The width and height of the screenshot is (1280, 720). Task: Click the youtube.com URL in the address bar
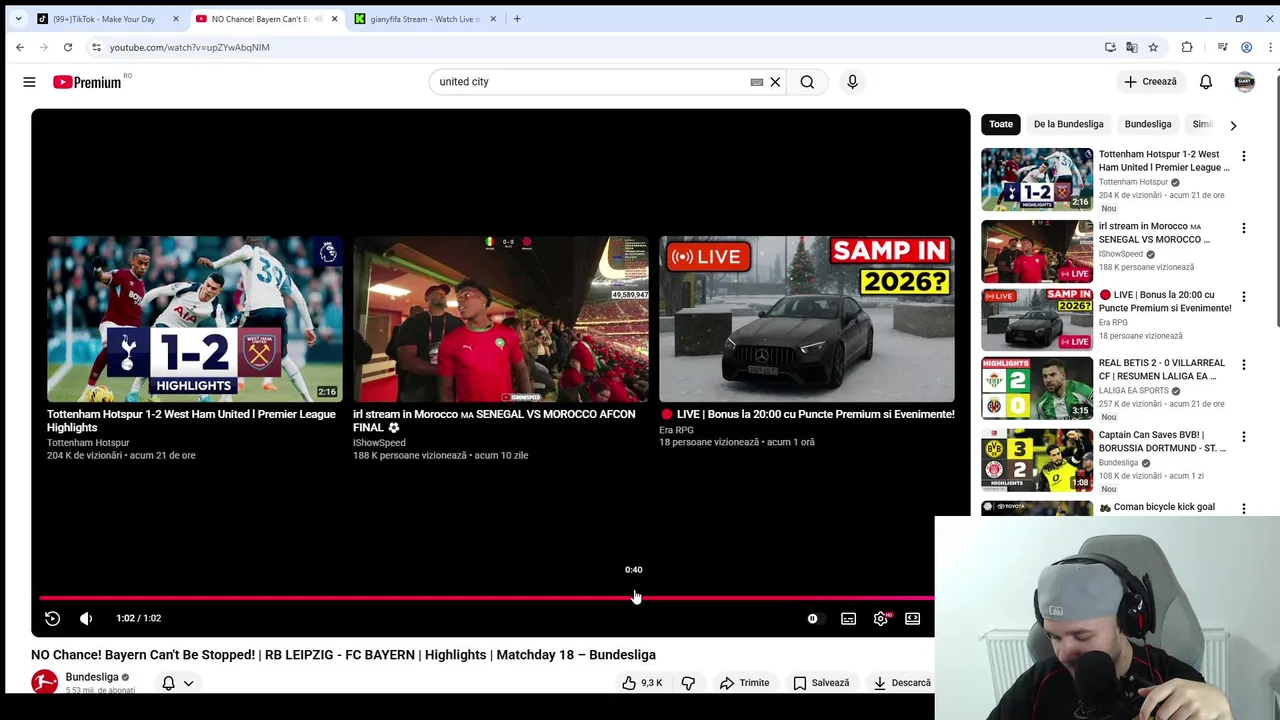(189, 47)
